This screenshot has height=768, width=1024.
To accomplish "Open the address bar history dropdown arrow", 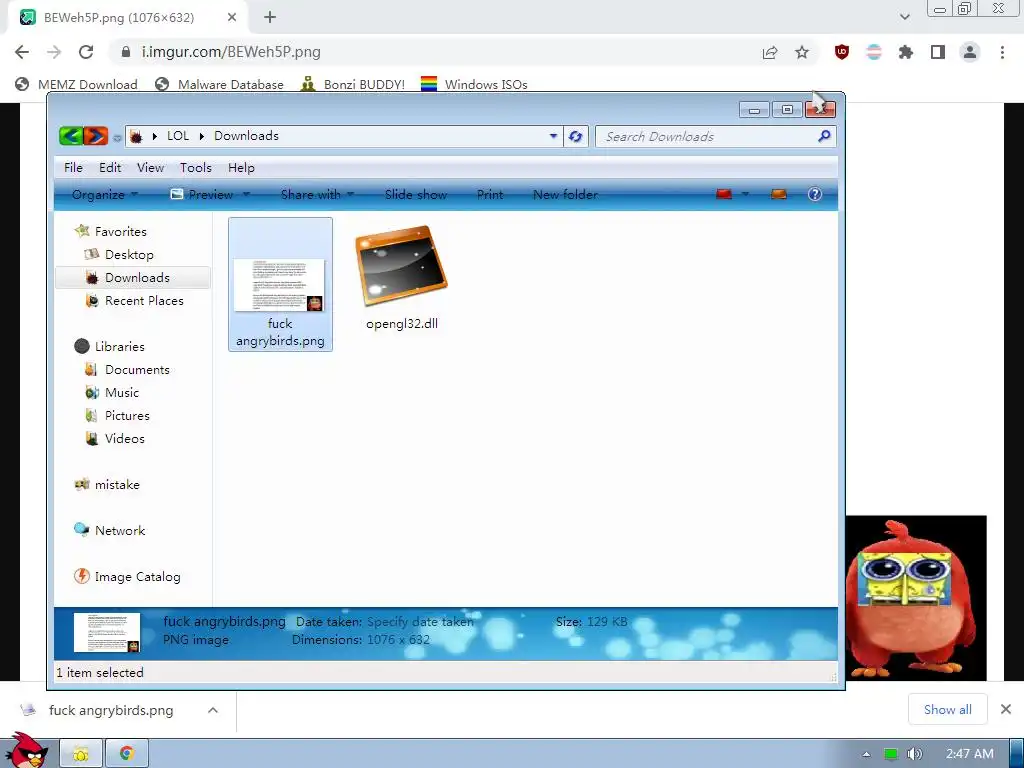I will (553, 136).
